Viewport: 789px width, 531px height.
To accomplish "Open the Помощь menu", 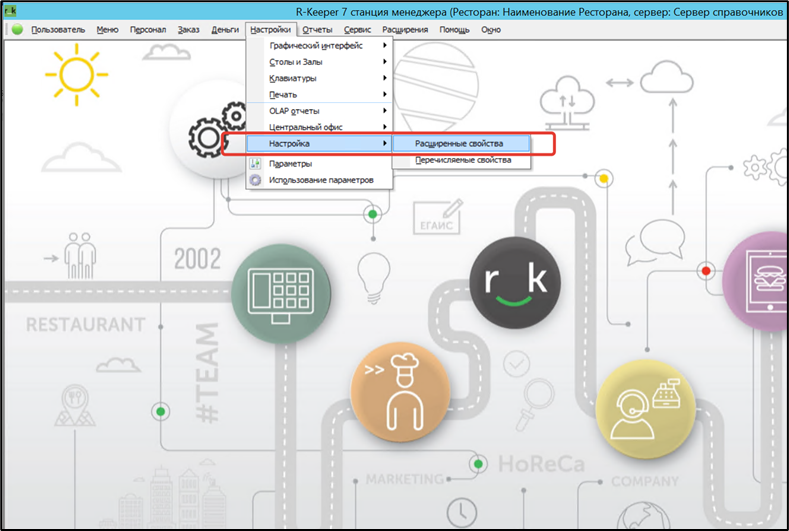I will (x=454, y=30).
